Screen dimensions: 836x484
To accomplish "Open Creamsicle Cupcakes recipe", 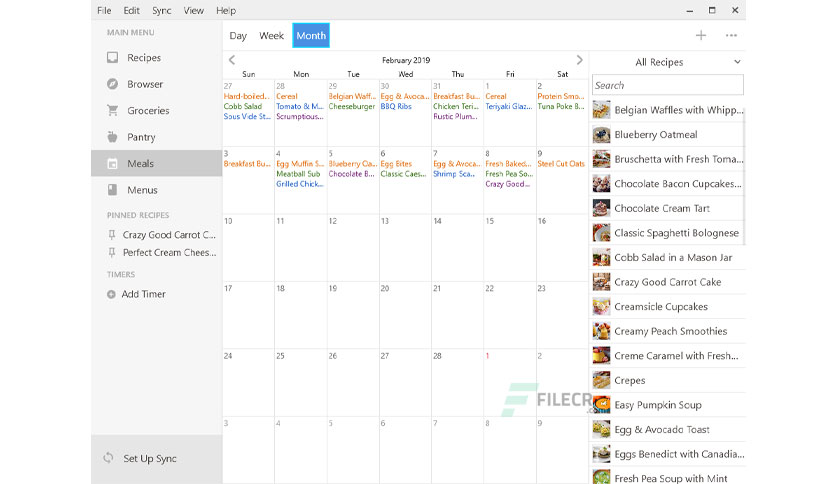I will coord(668,306).
